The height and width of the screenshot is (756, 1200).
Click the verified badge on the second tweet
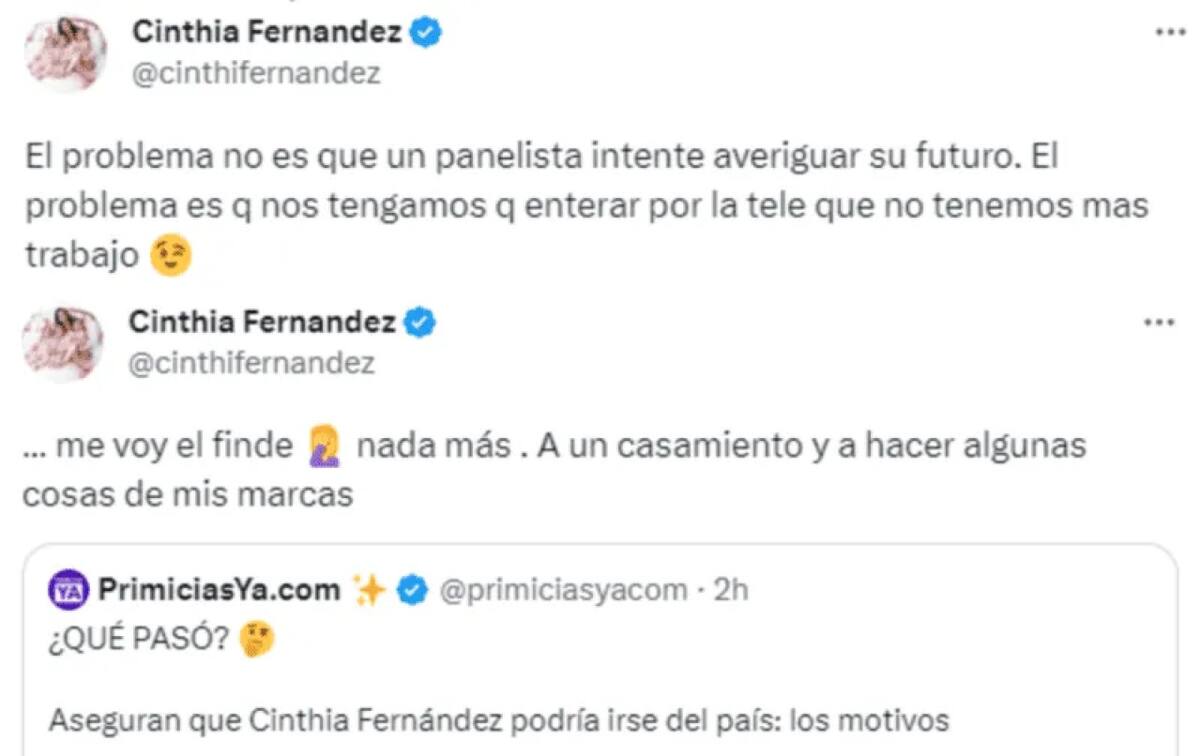point(418,322)
